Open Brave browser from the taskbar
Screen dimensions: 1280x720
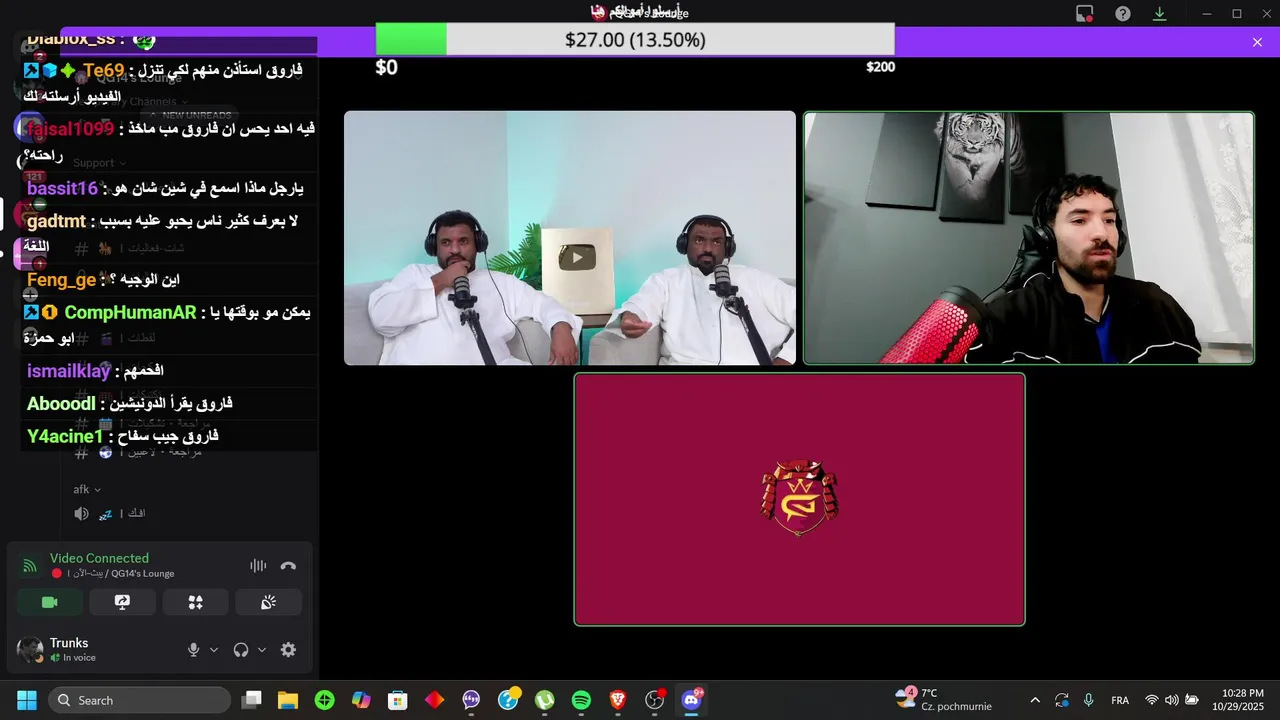tap(618, 700)
